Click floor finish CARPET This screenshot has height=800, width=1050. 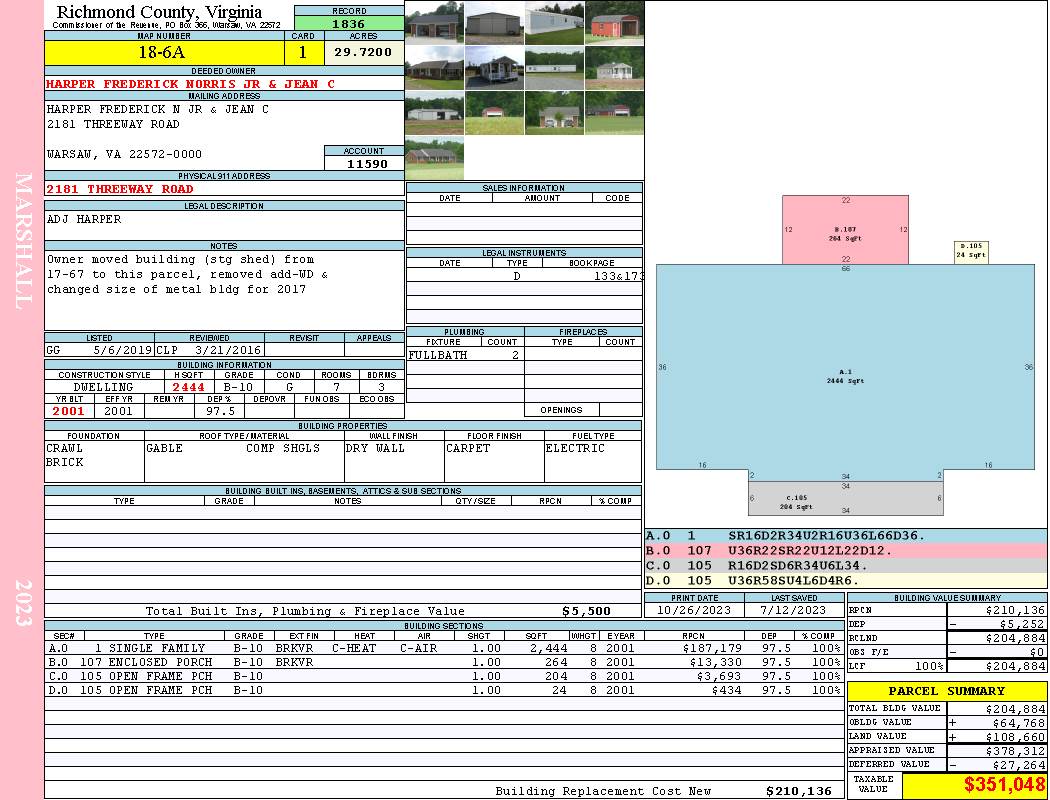[468, 449]
